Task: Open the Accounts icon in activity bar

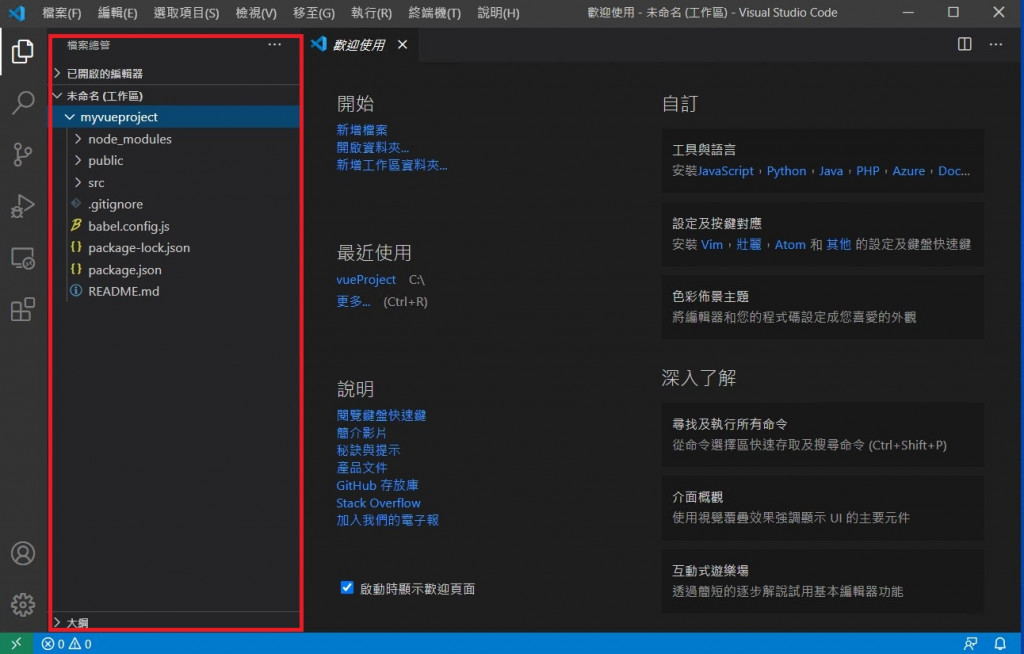Action: pos(23,553)
